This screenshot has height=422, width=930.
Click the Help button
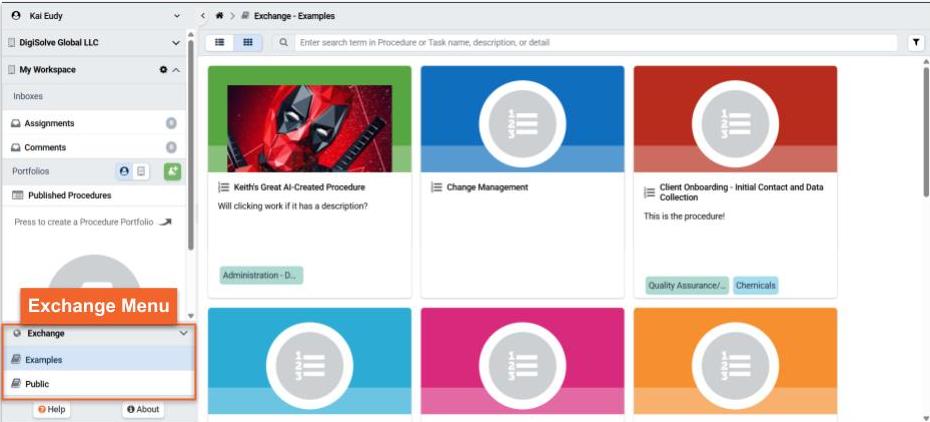coord(52,409)
